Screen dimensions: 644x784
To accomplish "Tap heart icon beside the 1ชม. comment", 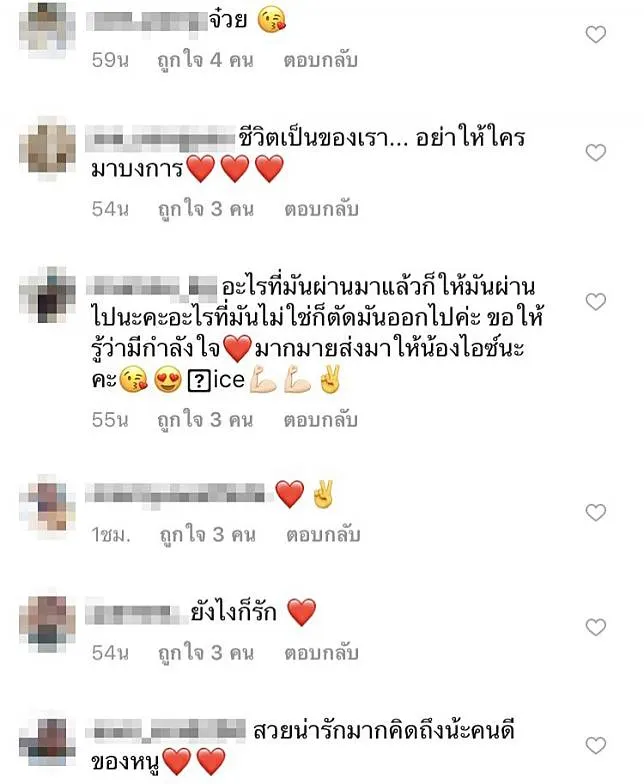I will click(596, 512).
